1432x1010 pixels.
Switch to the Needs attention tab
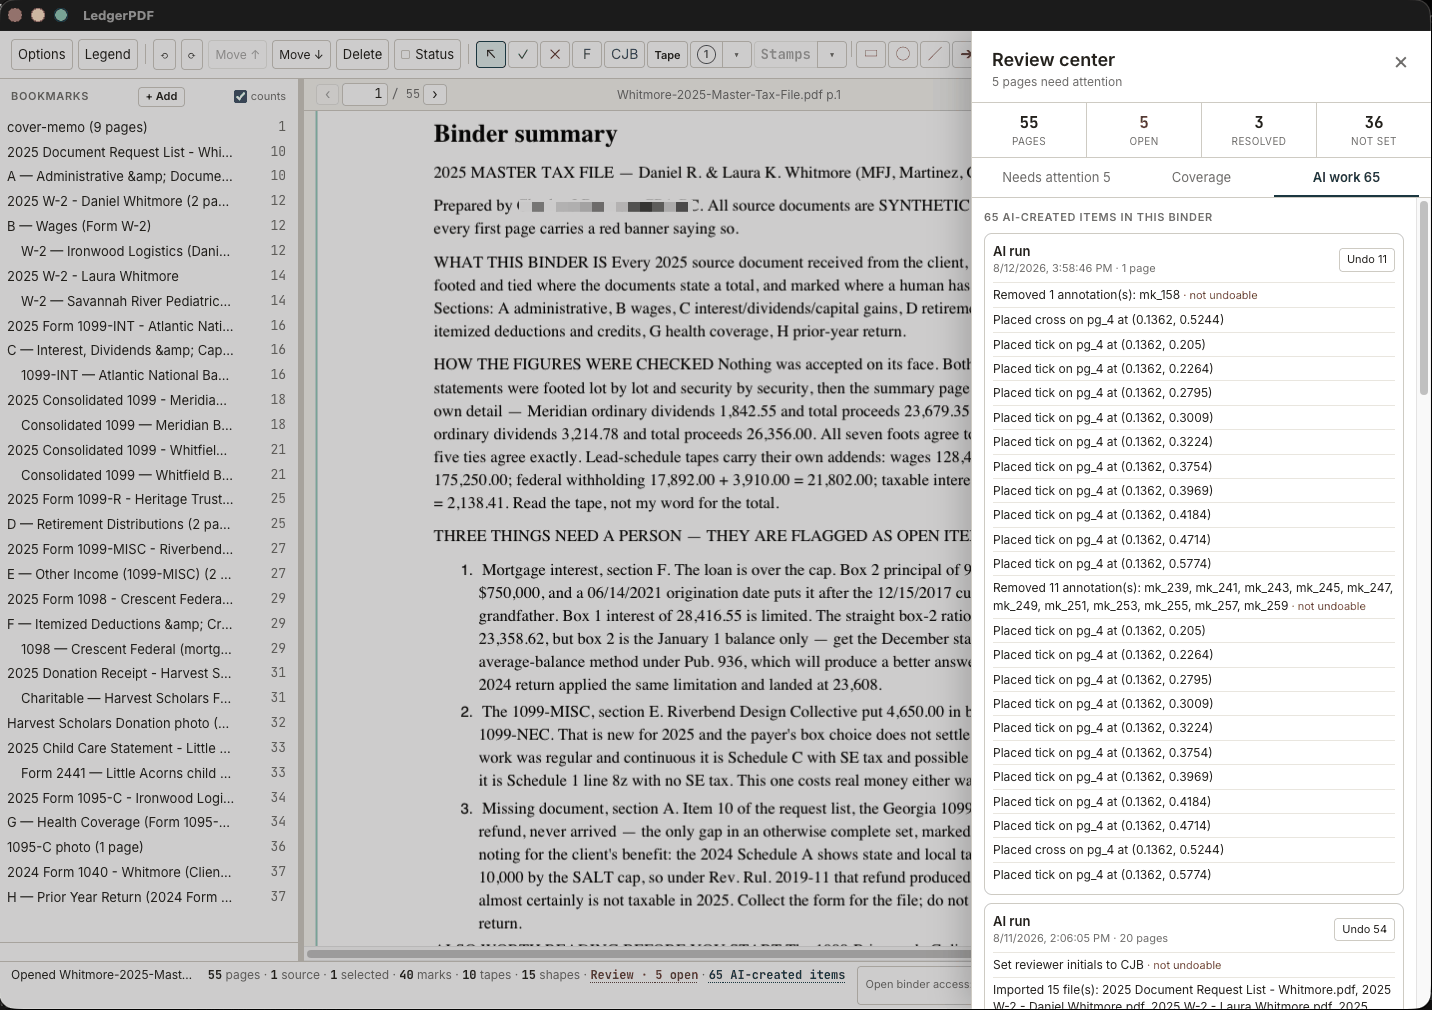[1056, 178]
